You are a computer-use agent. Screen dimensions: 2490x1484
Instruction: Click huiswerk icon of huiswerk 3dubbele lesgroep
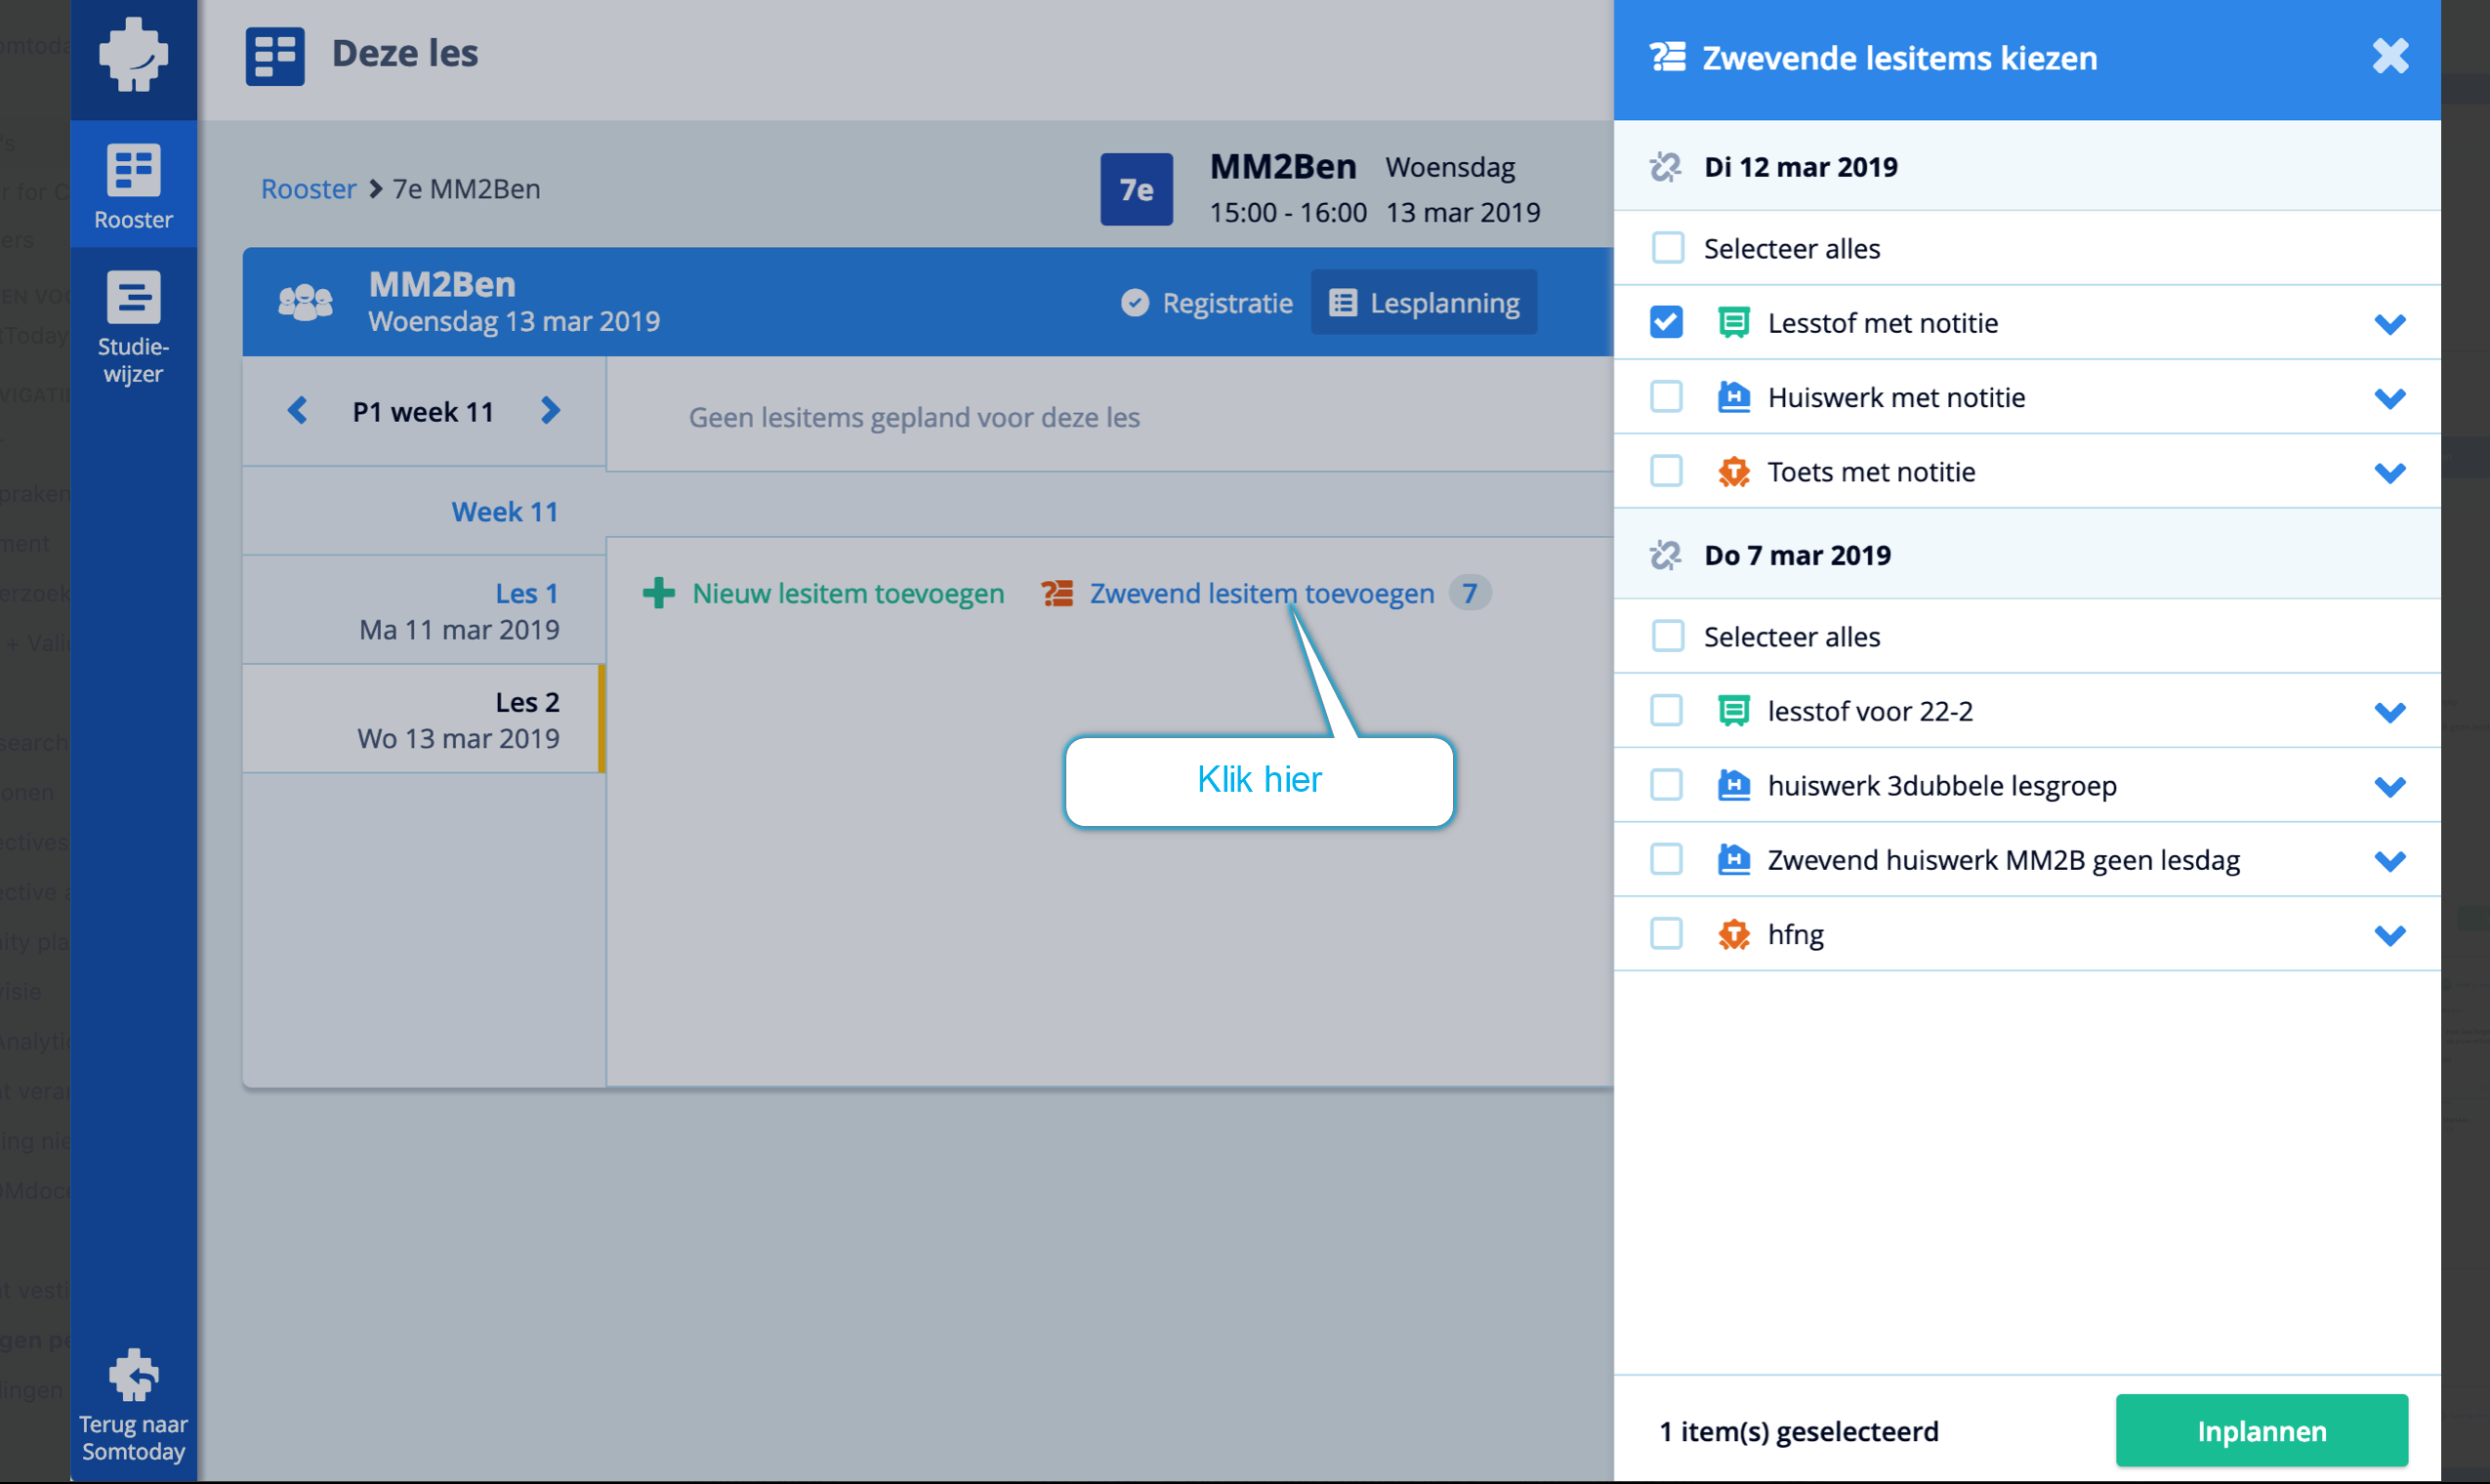[1734, 785]
